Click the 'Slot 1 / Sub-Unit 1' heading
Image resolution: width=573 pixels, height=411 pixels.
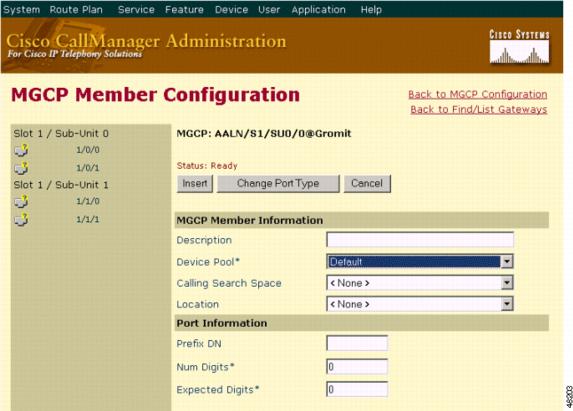(x=61, y=185)
